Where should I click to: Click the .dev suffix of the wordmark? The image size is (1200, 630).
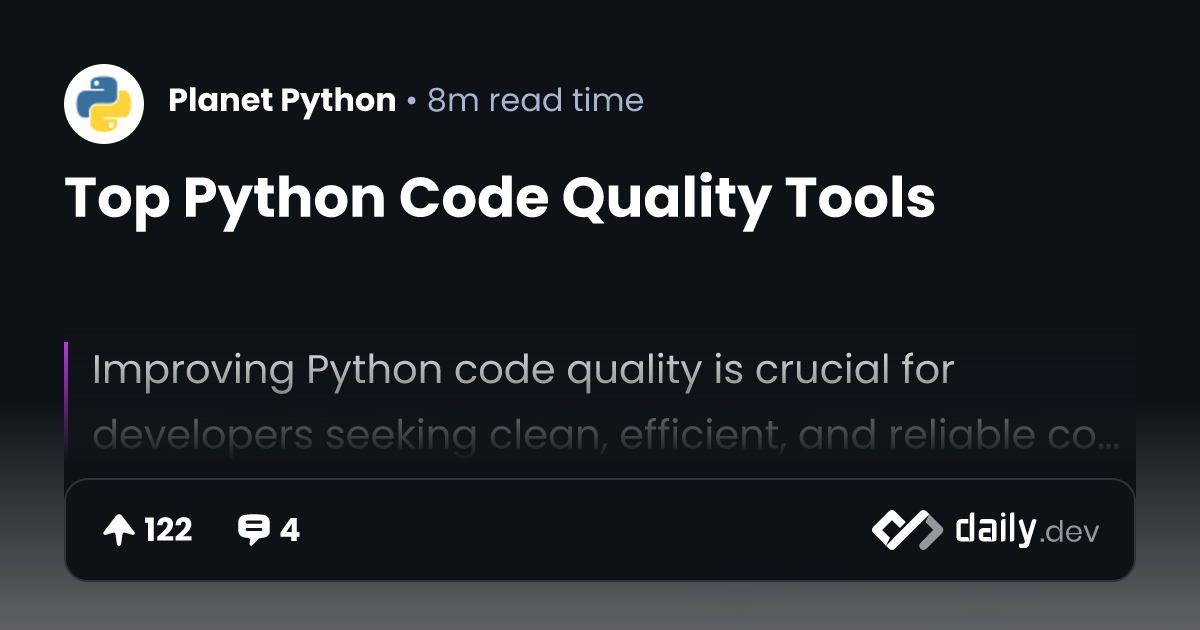(x=1069, y=533)
